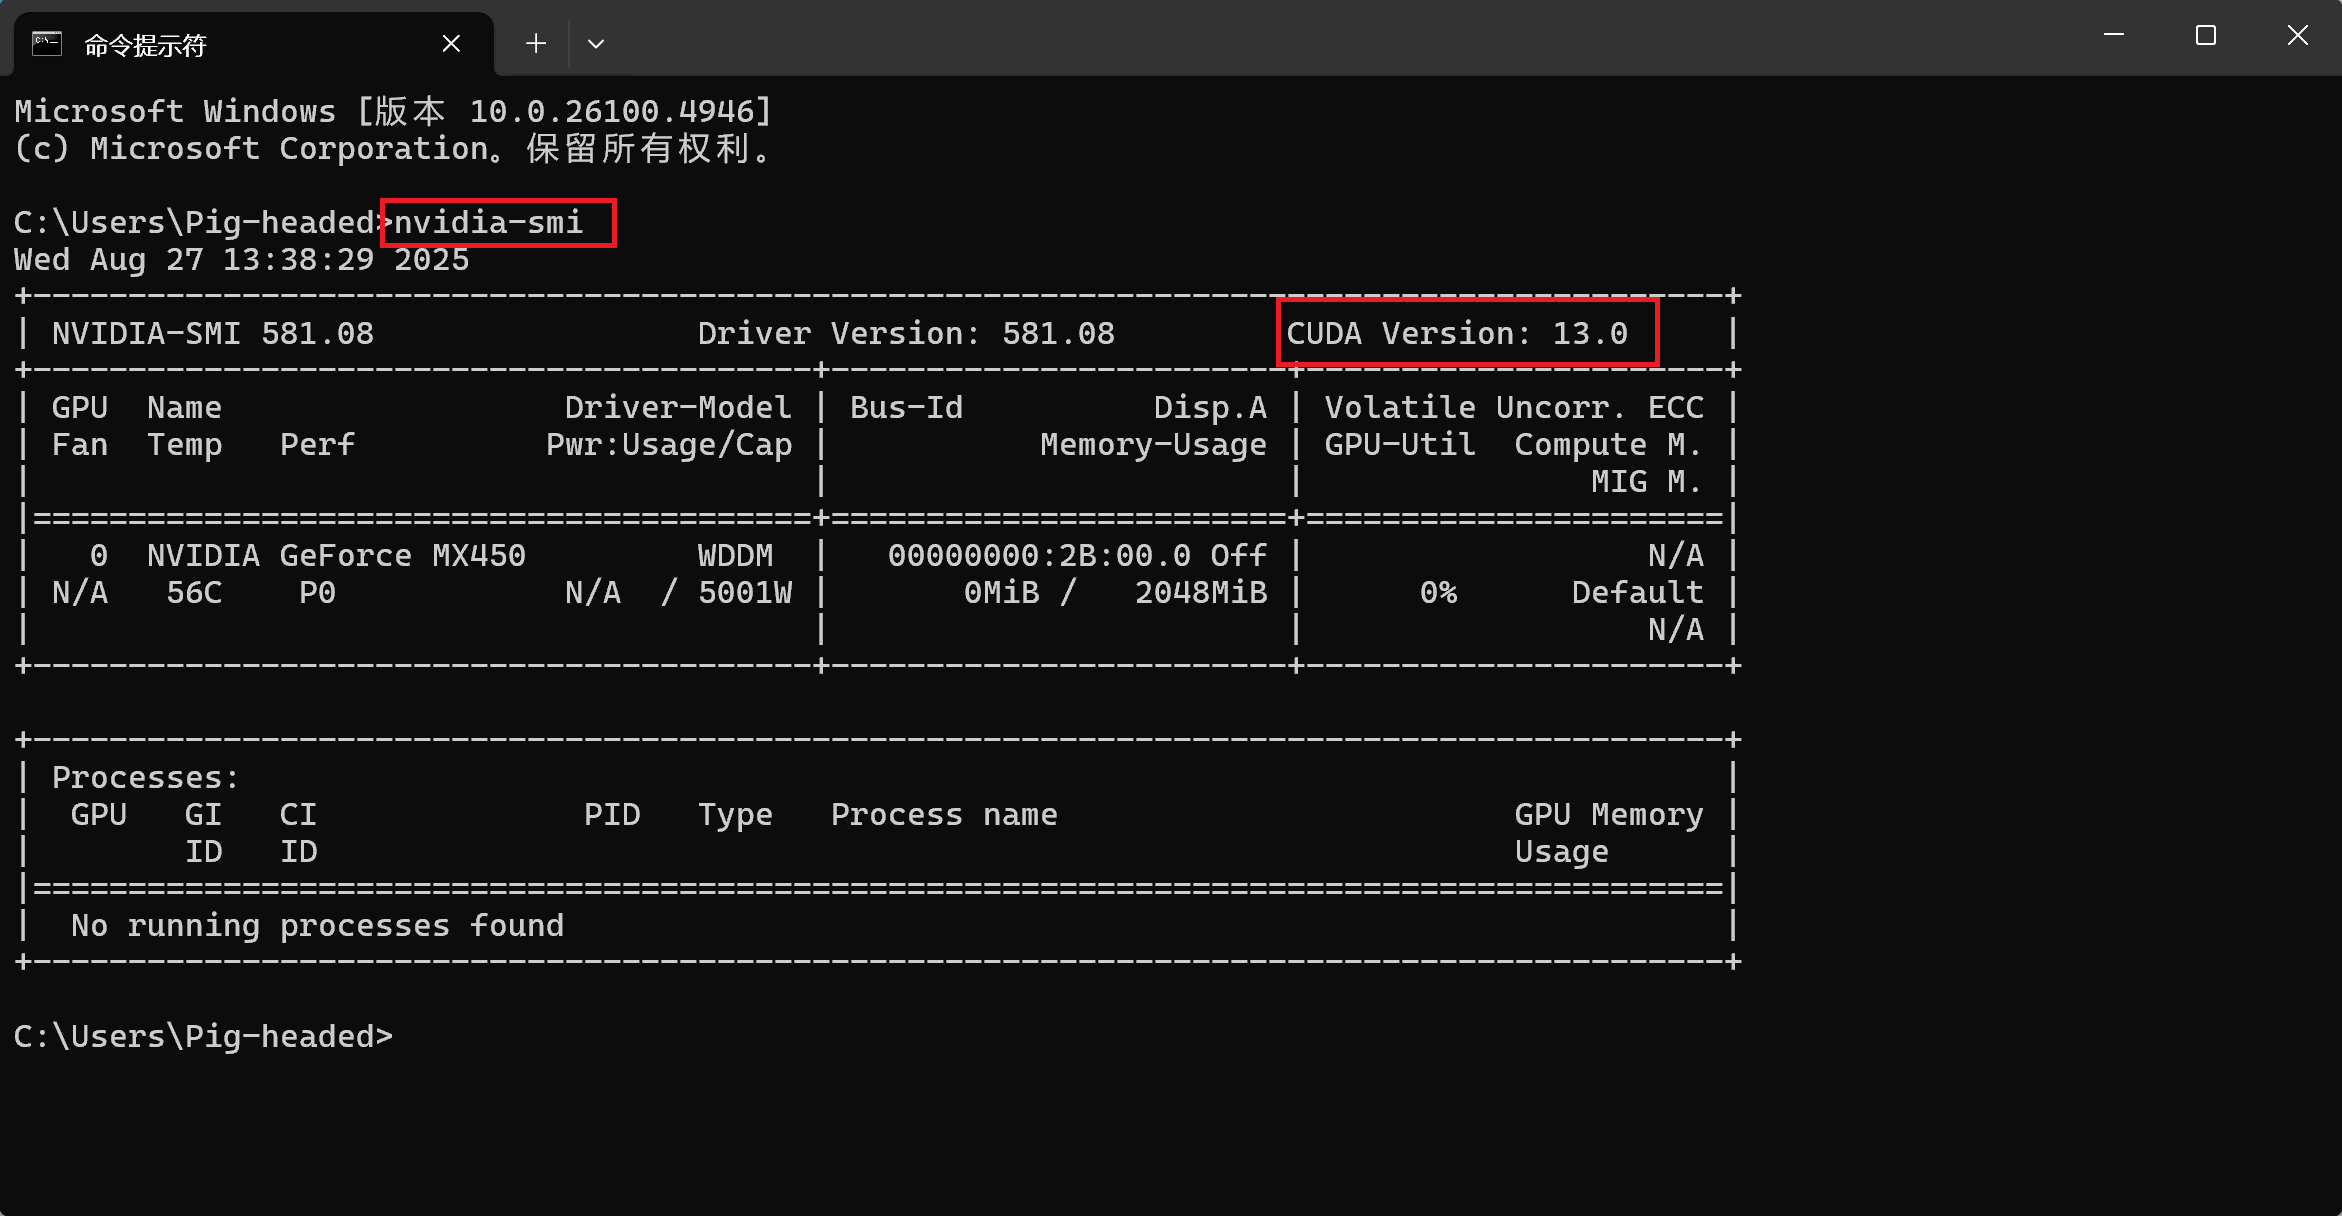This screenshot has height=1216, width=2342.
Task: Click the NVIDIA GeForce MX450 name
Action: click(x=336, y=555)
